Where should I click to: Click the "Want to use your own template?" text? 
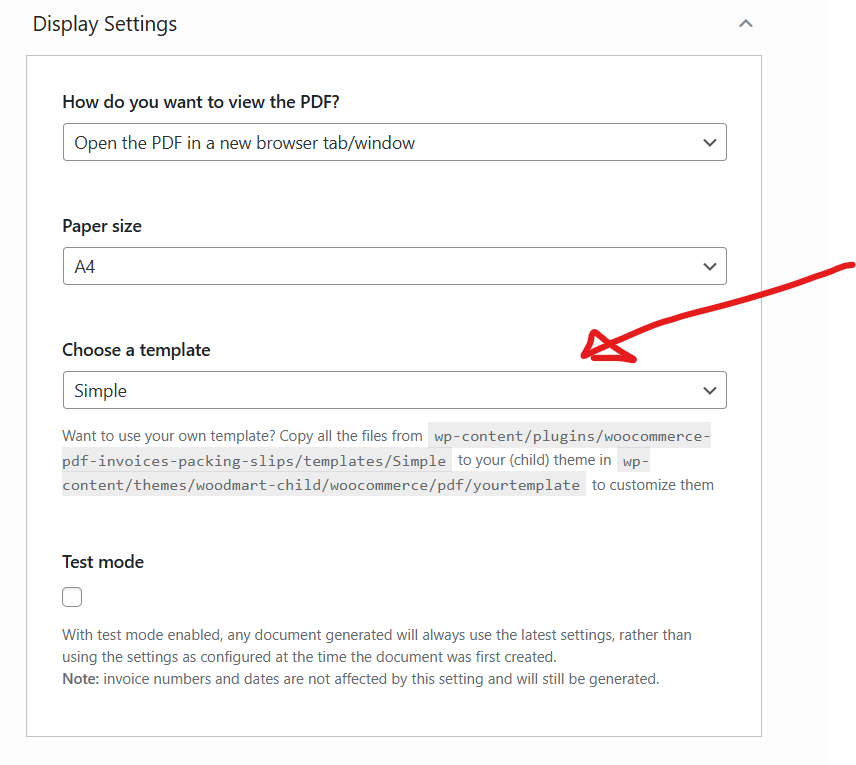coord(169,436)
